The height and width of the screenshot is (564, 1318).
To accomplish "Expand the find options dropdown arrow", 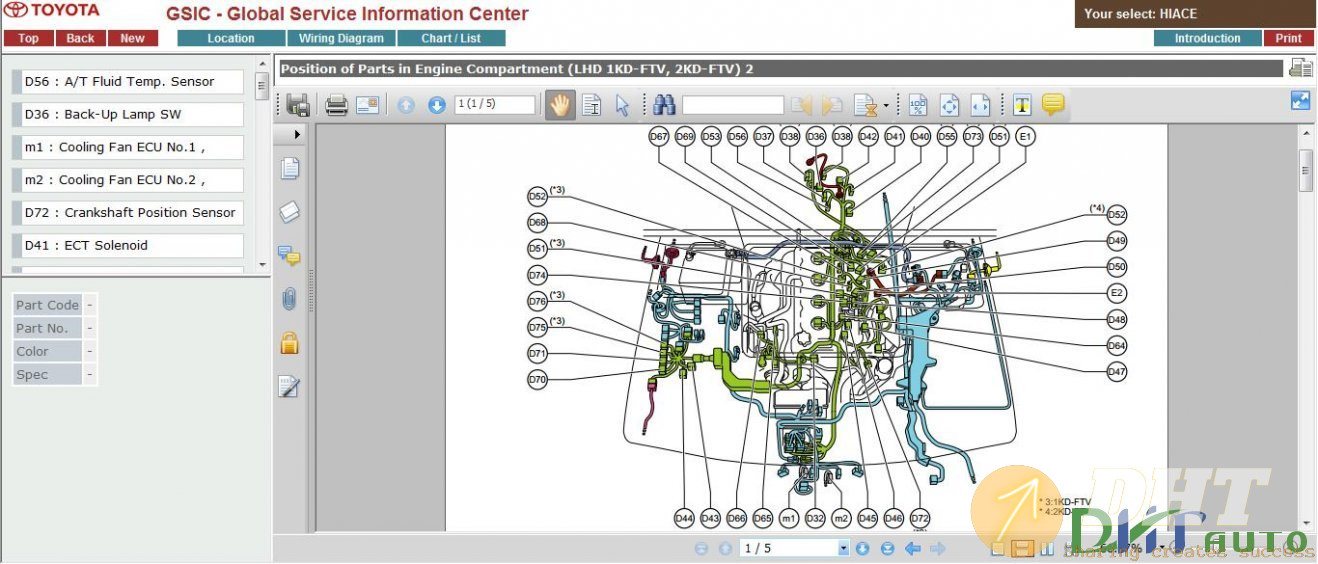I will point(886,106).
